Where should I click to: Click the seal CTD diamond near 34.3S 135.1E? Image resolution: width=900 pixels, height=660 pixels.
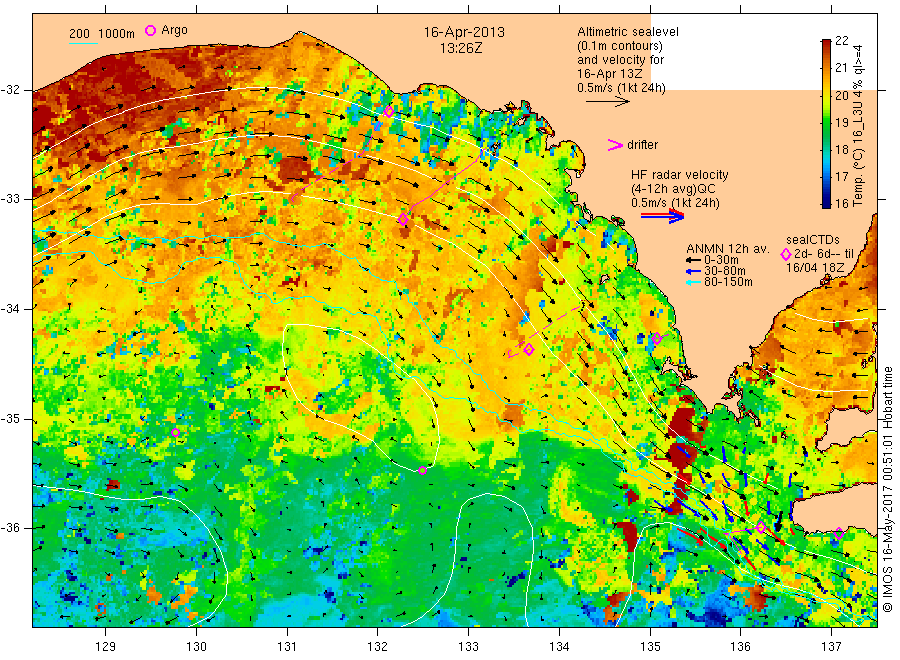point(657,339)
